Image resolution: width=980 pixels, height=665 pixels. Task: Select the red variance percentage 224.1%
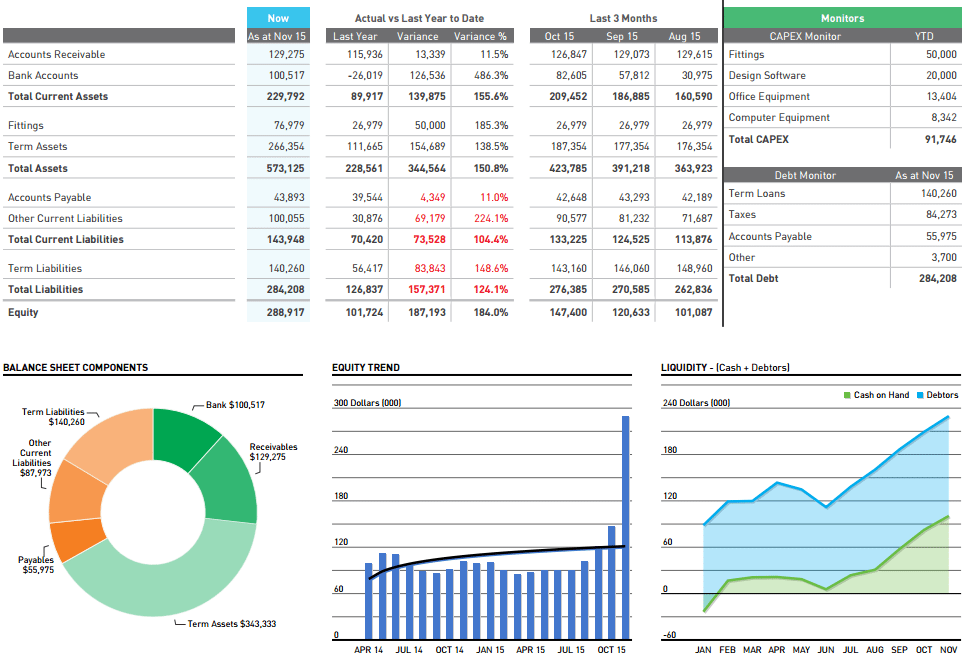(x=491, y=218)
